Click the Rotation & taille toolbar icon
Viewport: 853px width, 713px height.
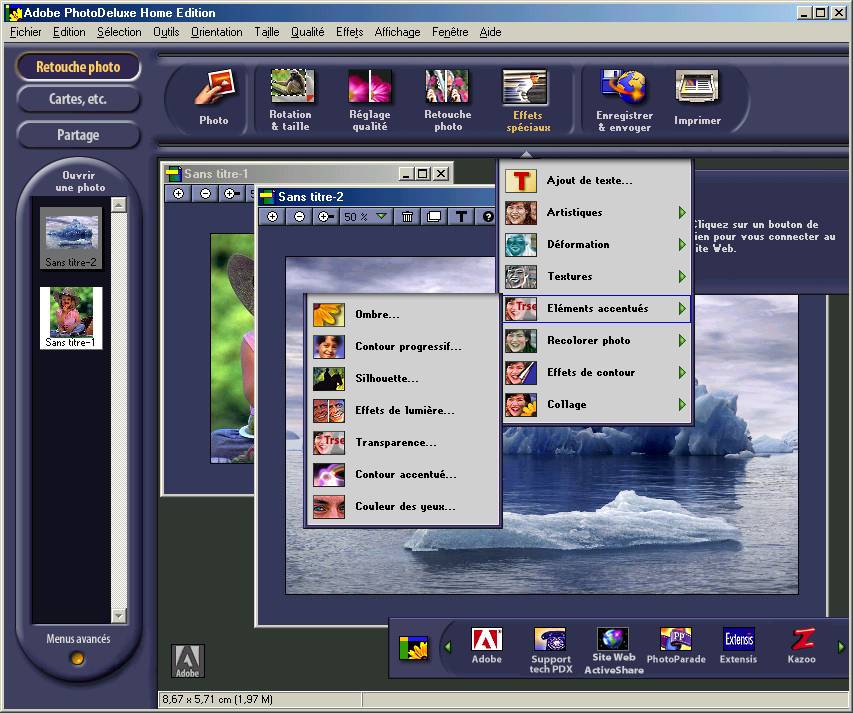point(292,88)
